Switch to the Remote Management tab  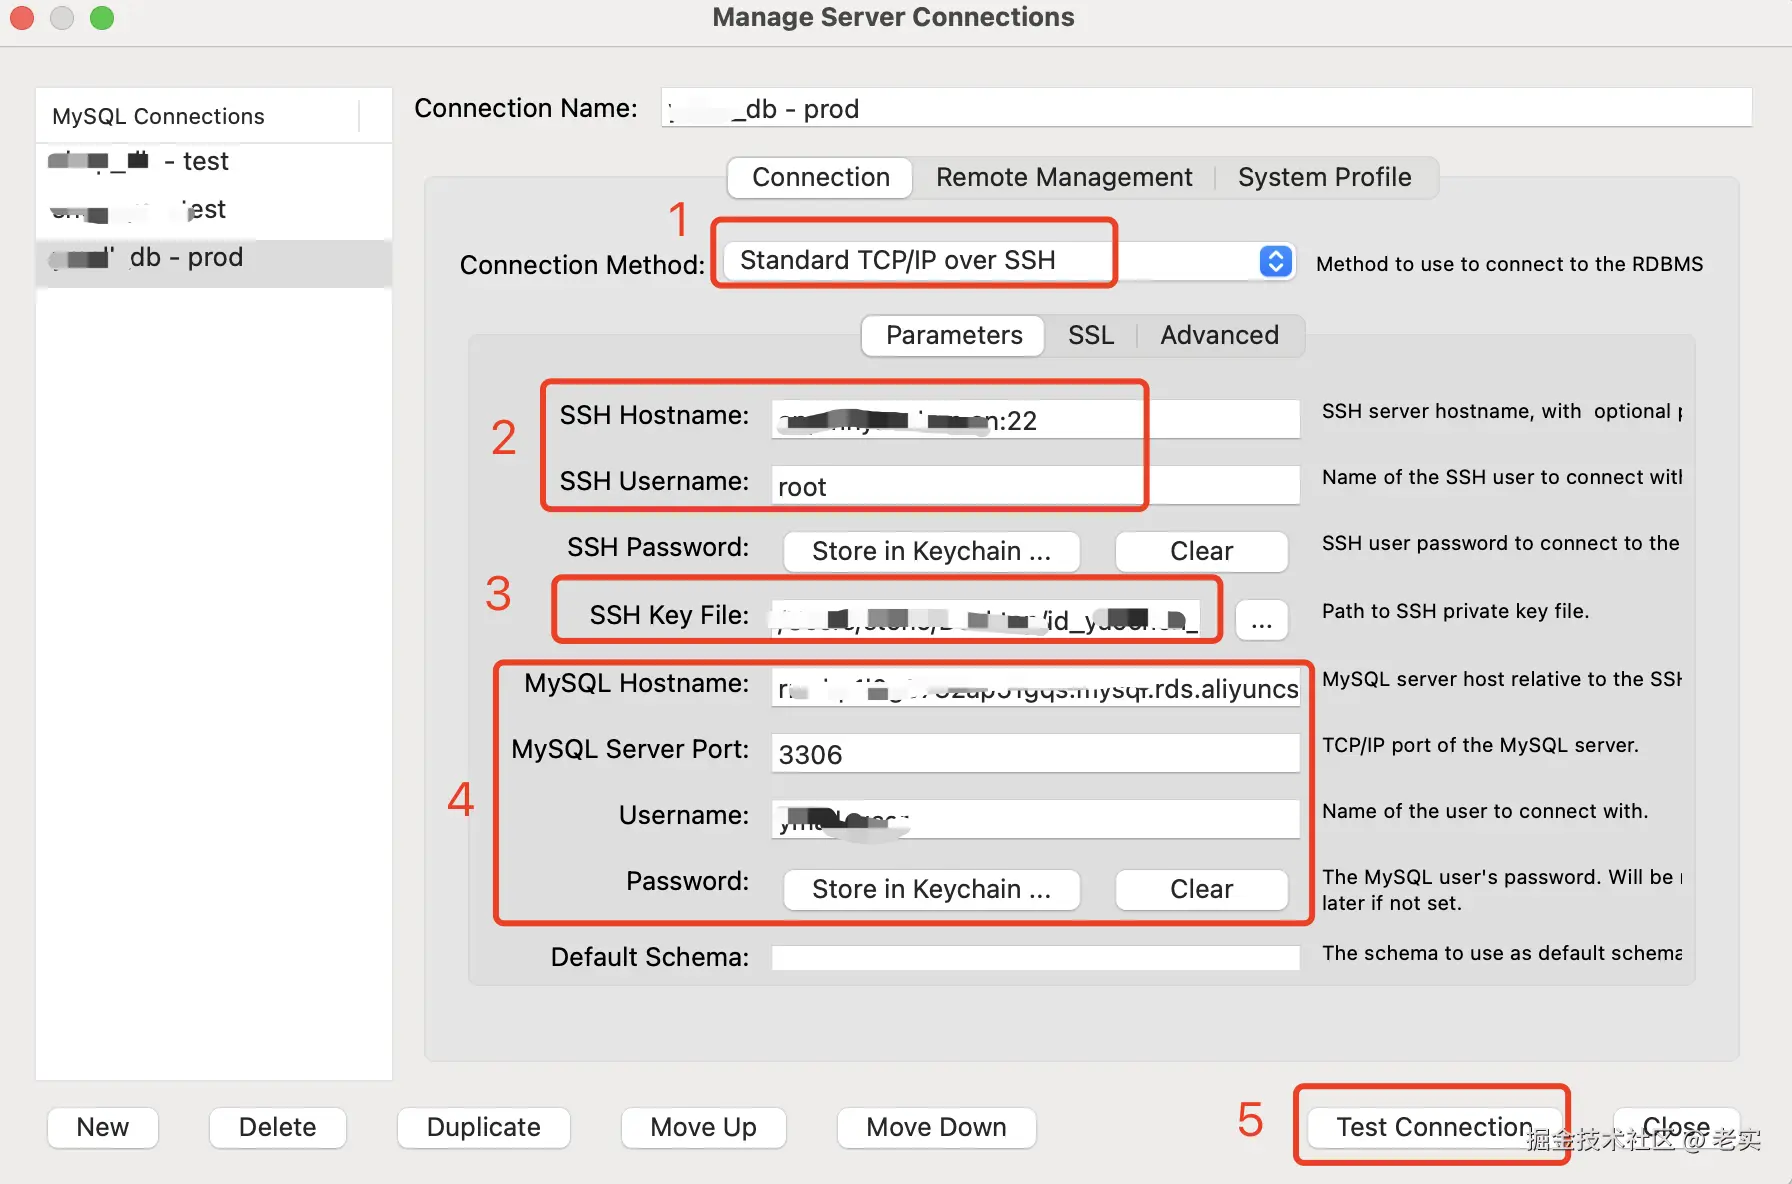(1064, 177)
